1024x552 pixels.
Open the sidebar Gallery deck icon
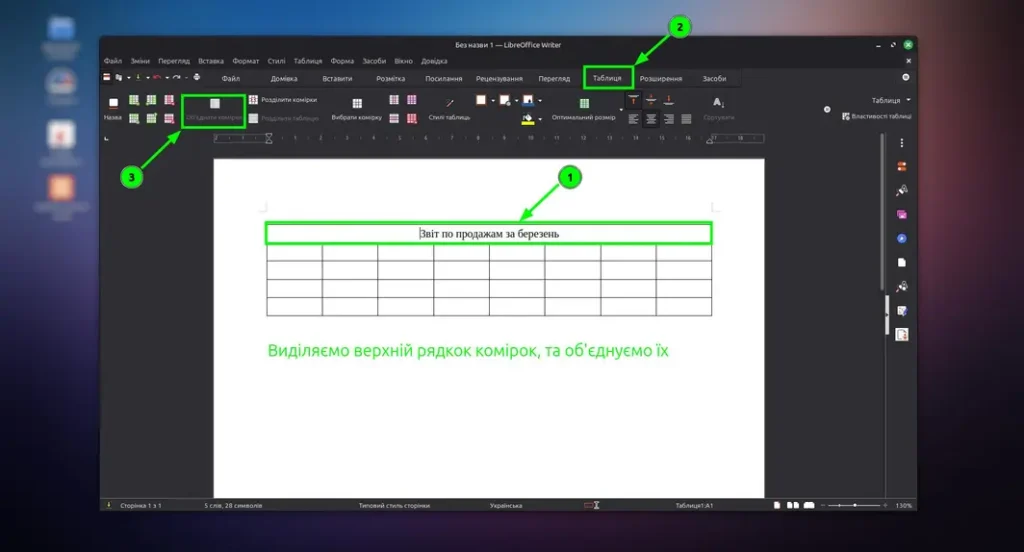902,215
